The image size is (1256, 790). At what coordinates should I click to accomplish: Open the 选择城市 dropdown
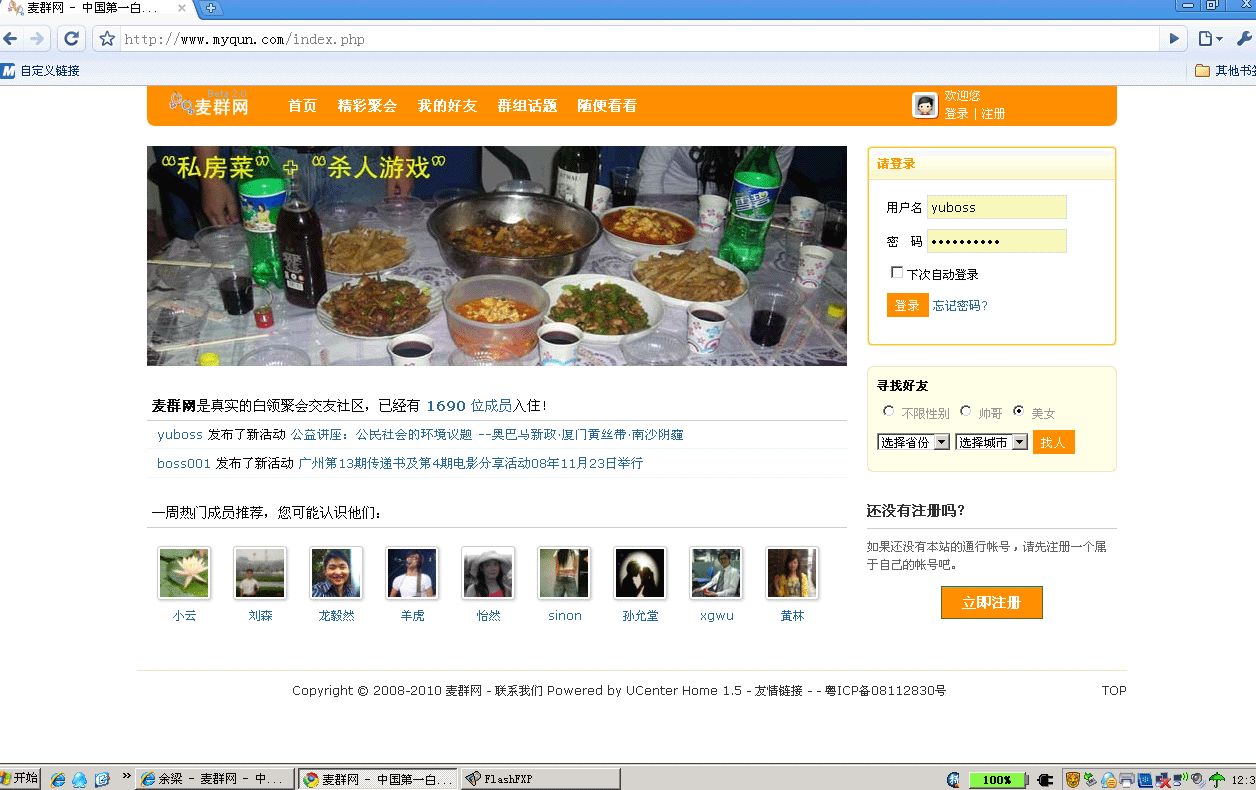click(x=991, y=442)
